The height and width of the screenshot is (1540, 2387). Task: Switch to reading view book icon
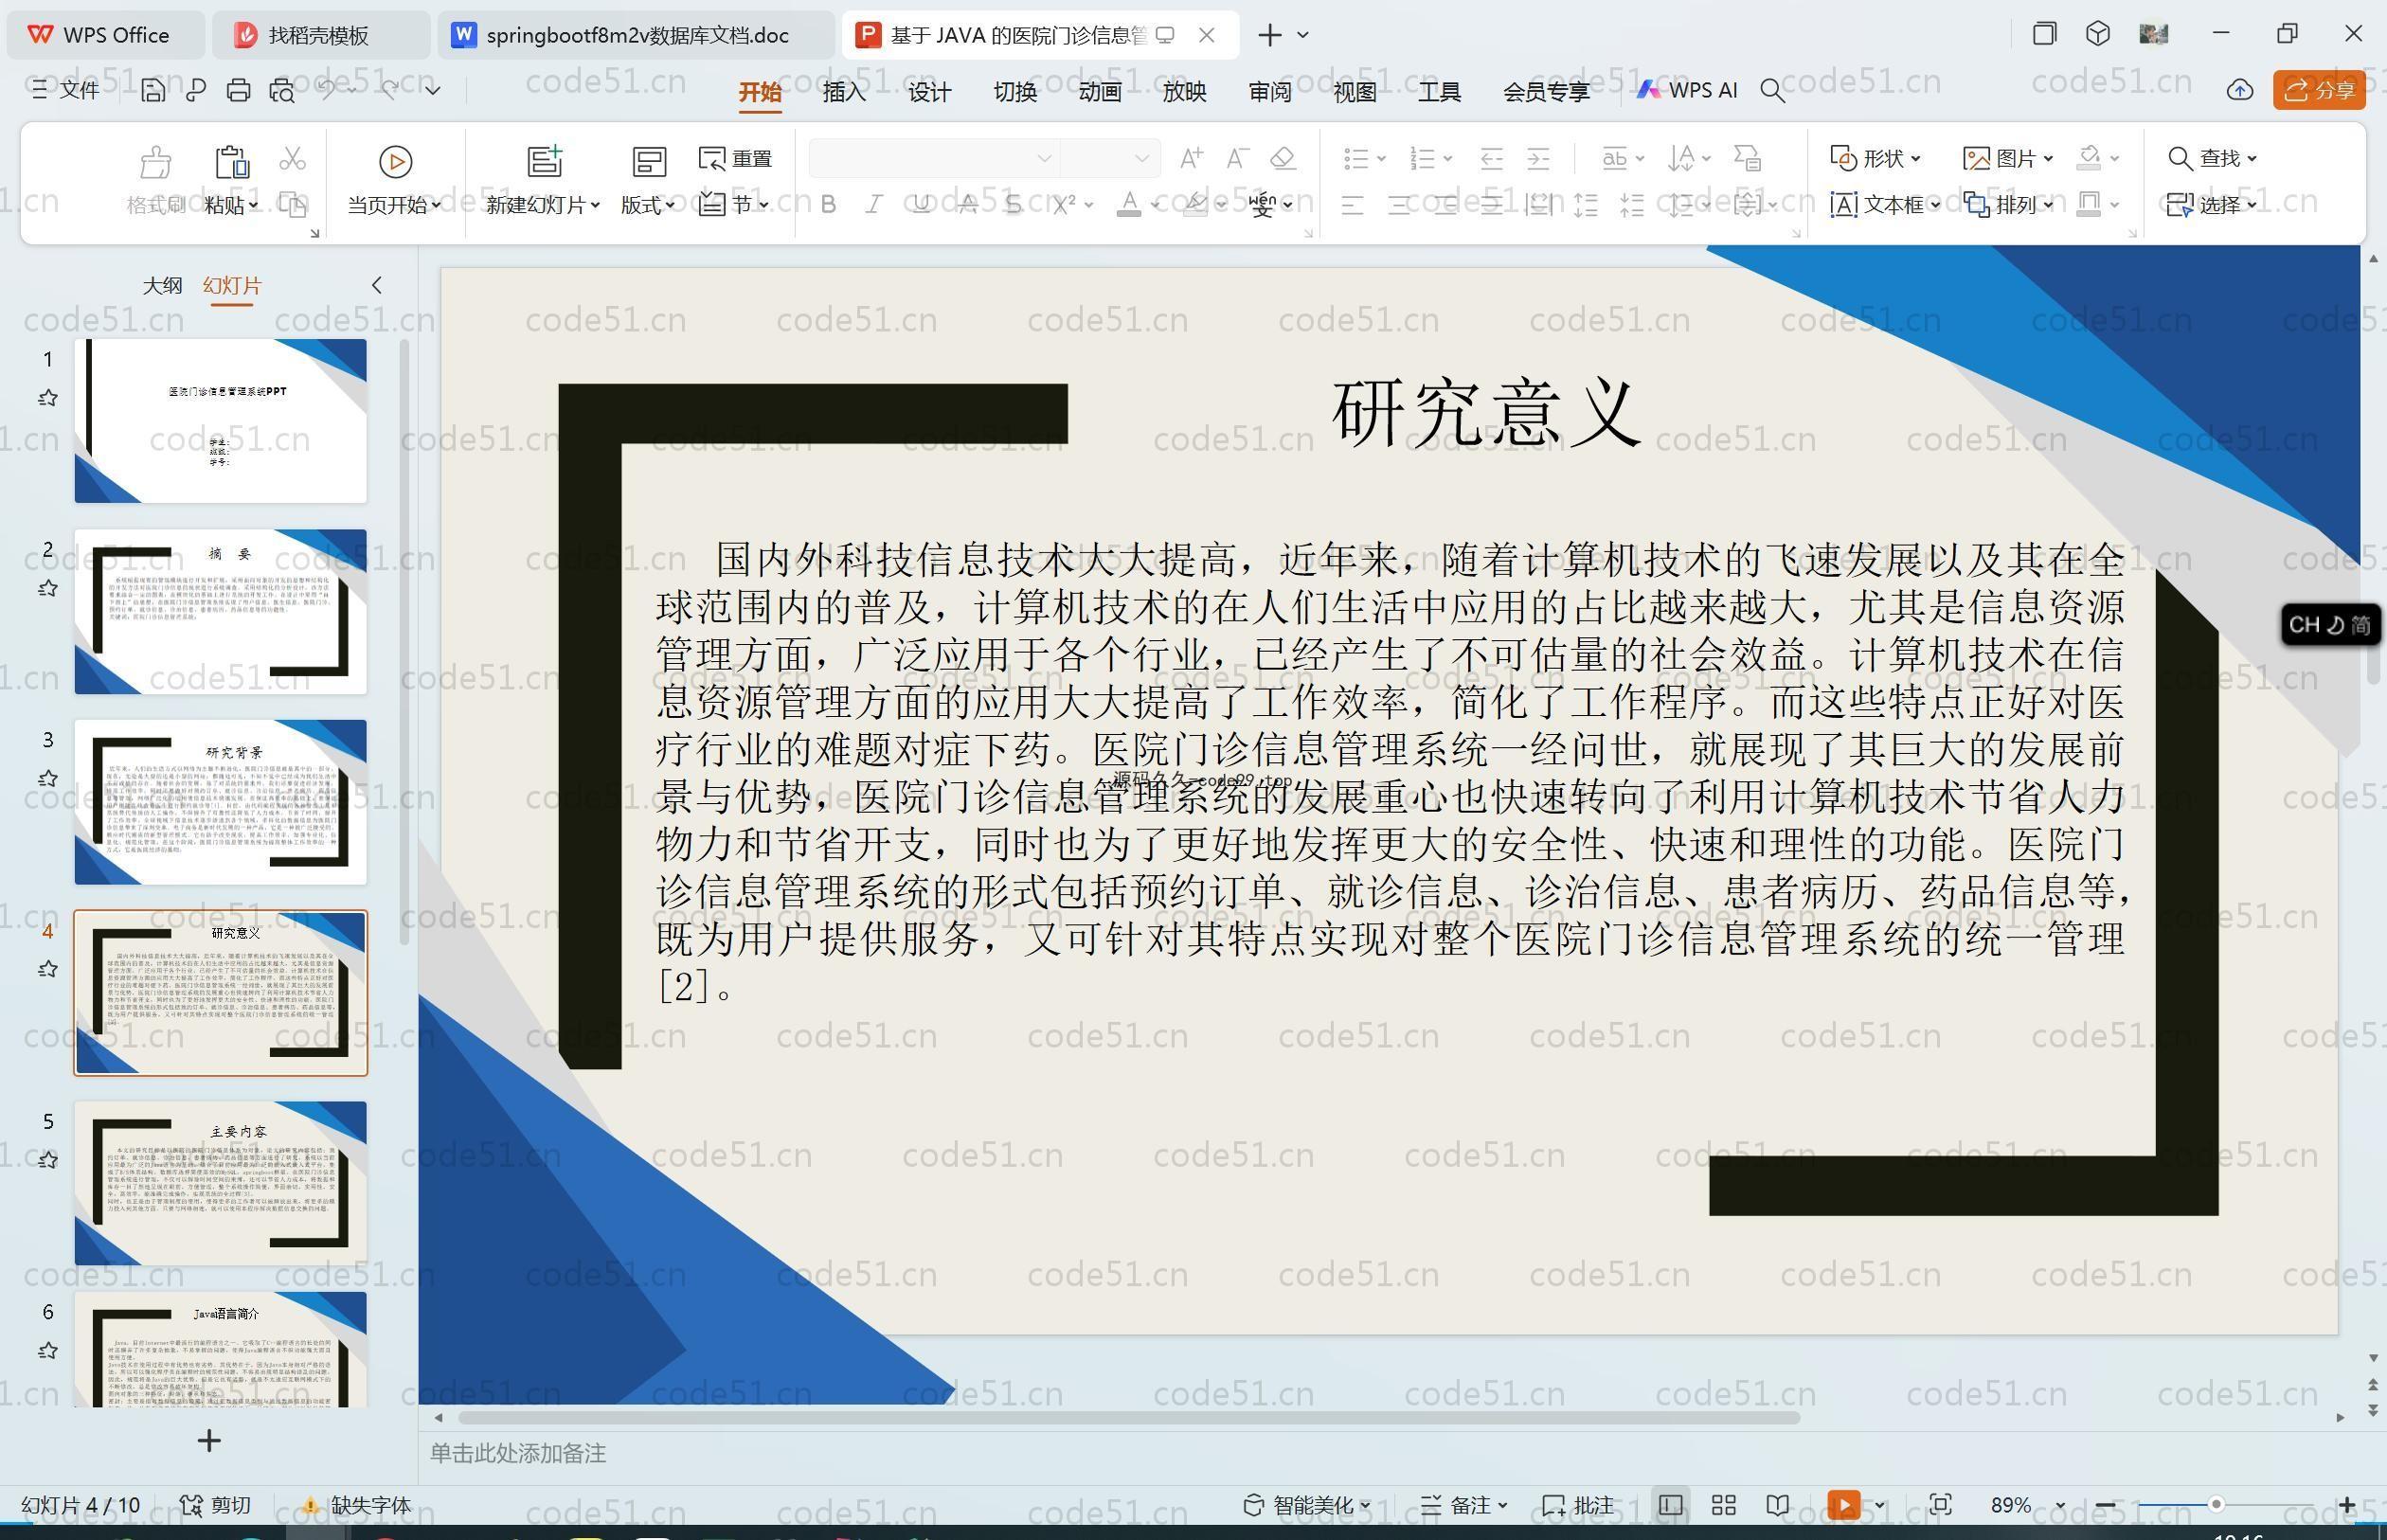click(x=1777, y=1505)
